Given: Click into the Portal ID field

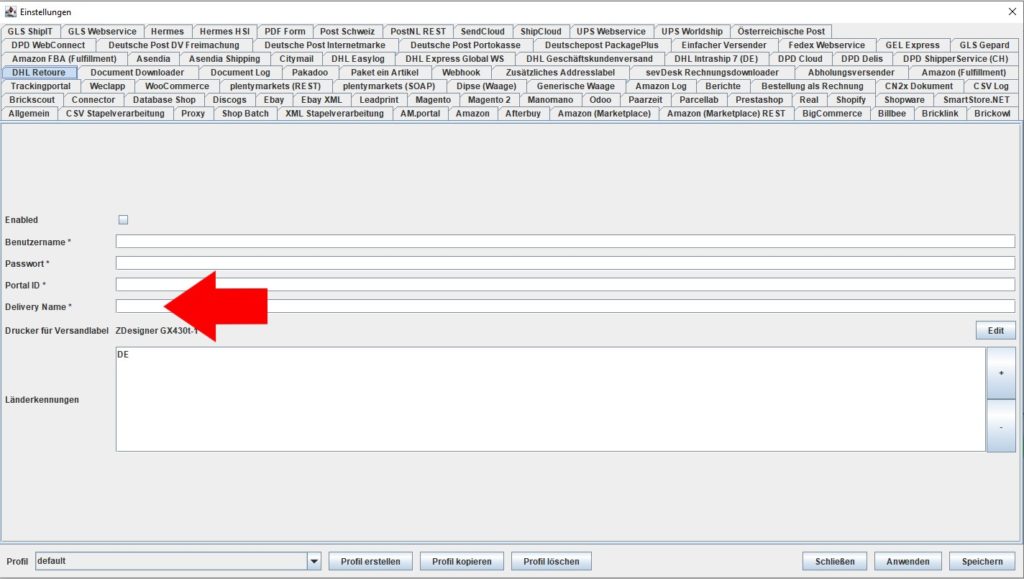Looking at the screenshot, I should pyautogui.click(x=565, y=285).
